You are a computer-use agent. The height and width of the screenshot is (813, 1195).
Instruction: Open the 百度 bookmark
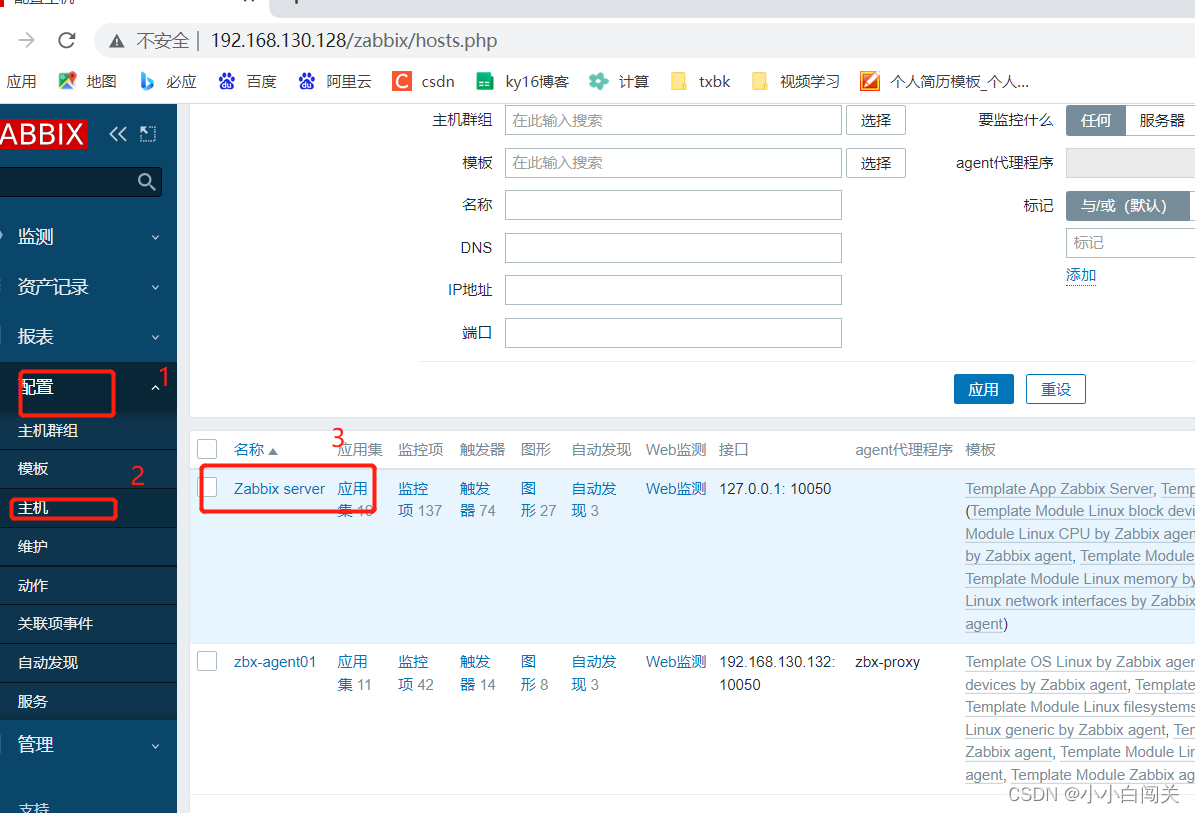[248, 82]
